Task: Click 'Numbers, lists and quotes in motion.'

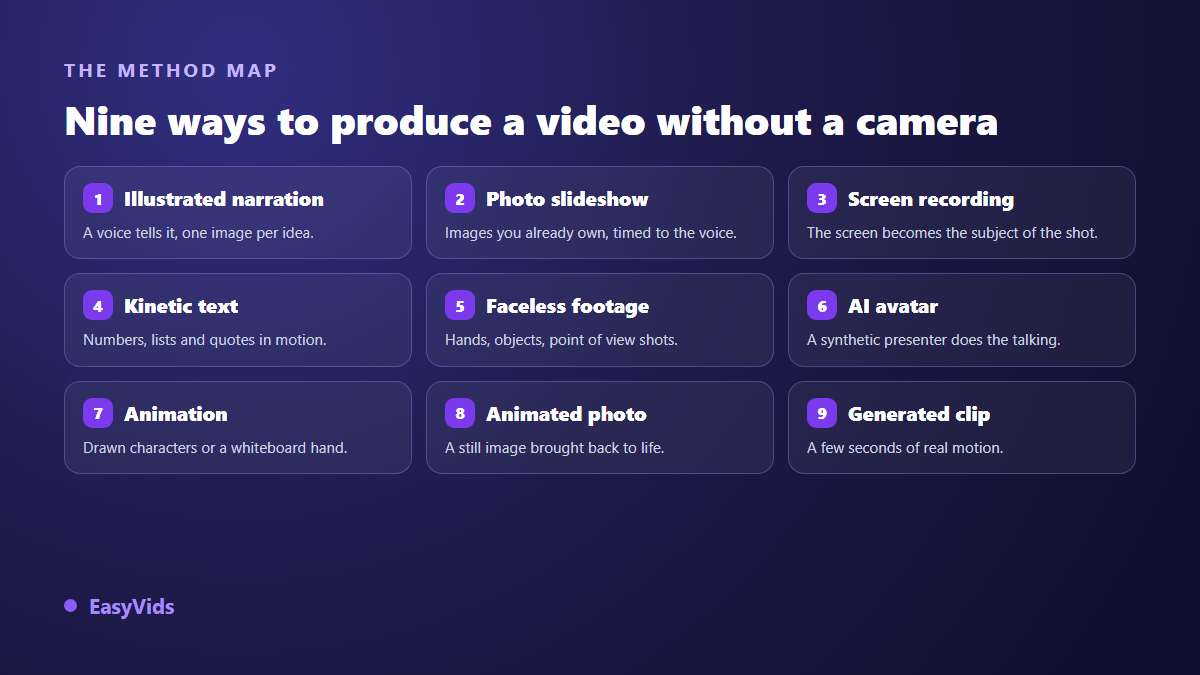Action: click(205, 340)
